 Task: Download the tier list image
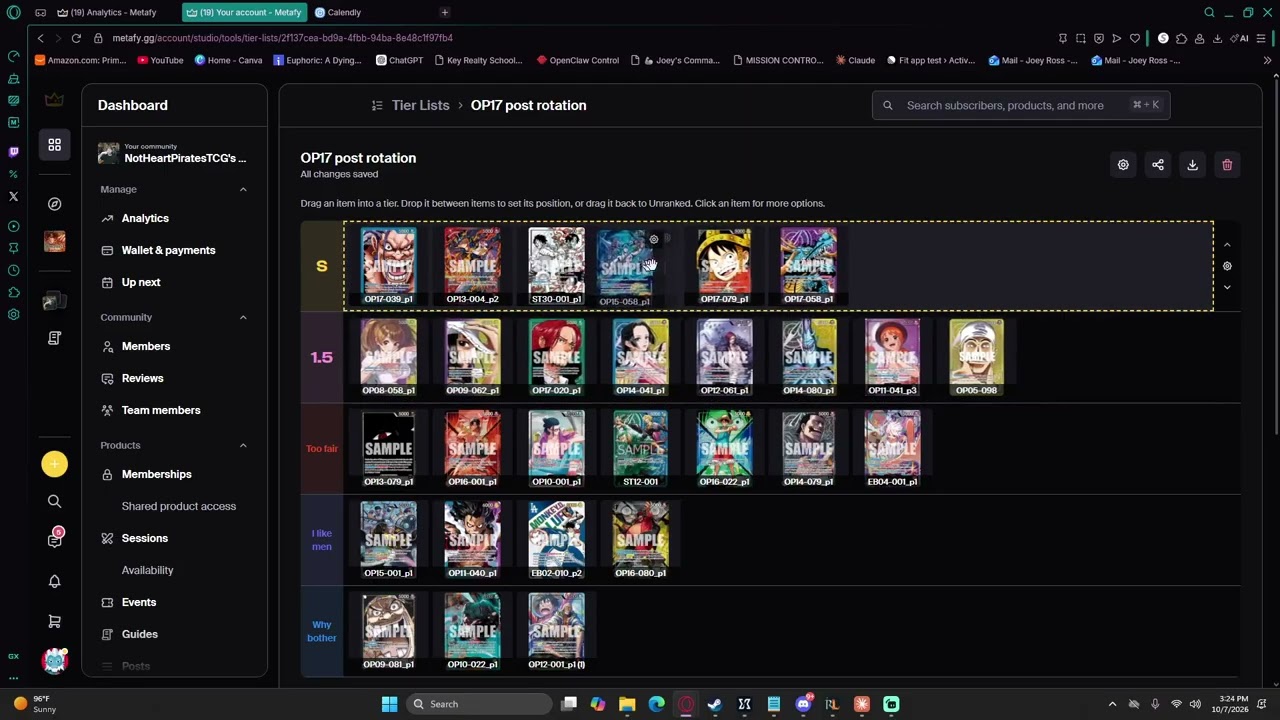pyautogui.click(x=1192, y=165)
